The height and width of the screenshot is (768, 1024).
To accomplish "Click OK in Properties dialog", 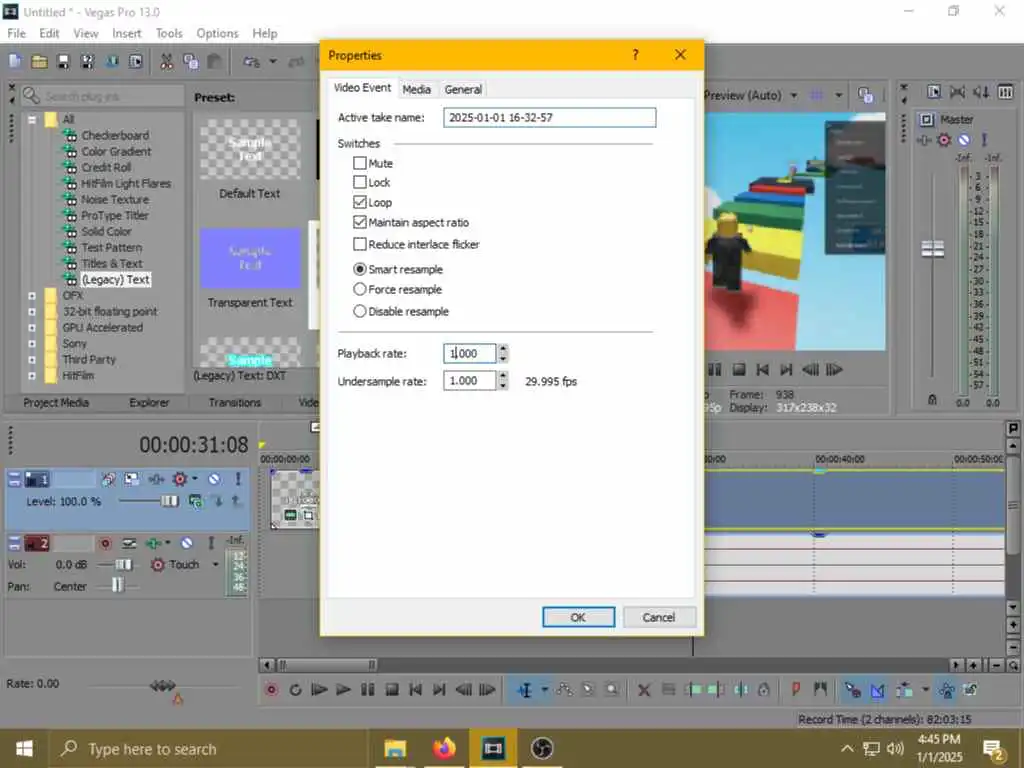I will (x=578, y=617).
